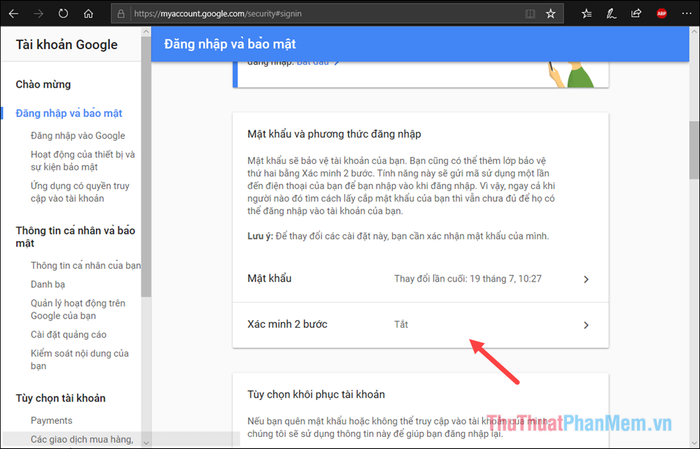Click Mật khẩu và phương thức đăng nhập heading

point(334,134)
